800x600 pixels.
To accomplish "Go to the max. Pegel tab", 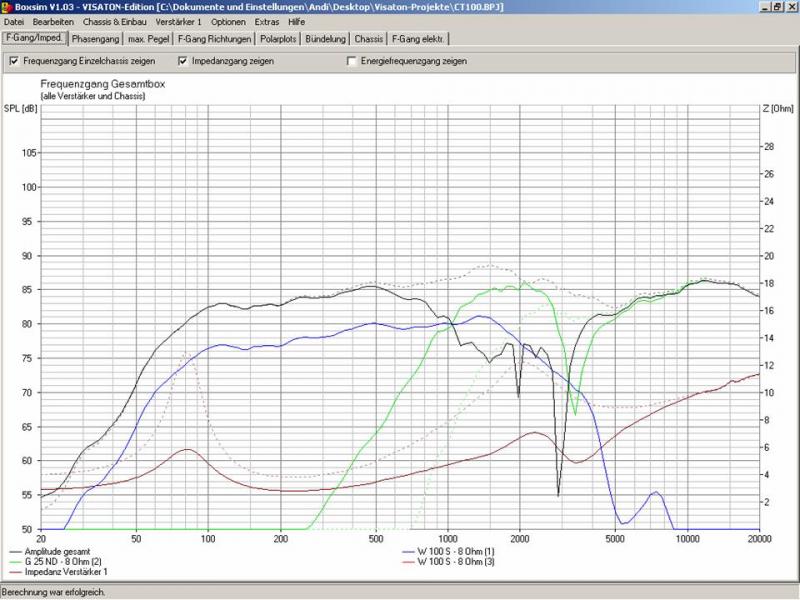I will pos(150,39).
